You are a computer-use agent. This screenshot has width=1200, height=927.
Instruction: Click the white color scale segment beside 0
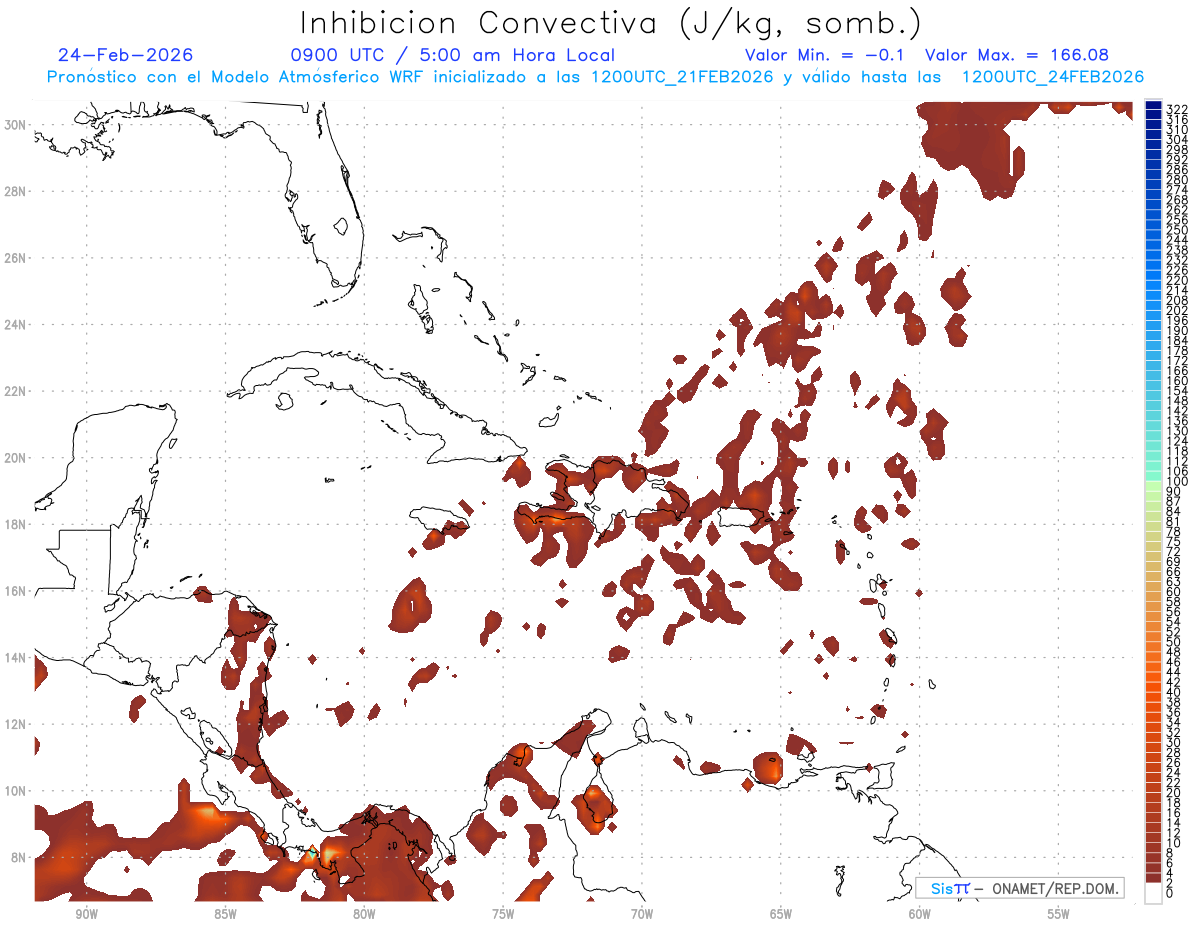1153,894
